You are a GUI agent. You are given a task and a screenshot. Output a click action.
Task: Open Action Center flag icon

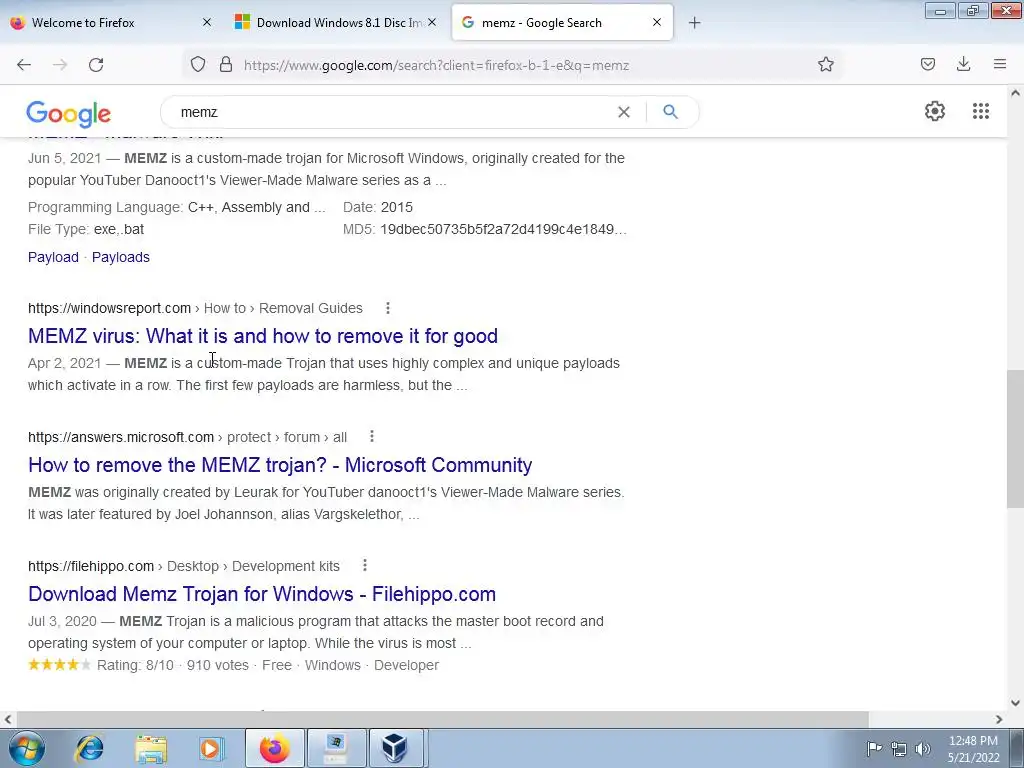pos(874,748)
